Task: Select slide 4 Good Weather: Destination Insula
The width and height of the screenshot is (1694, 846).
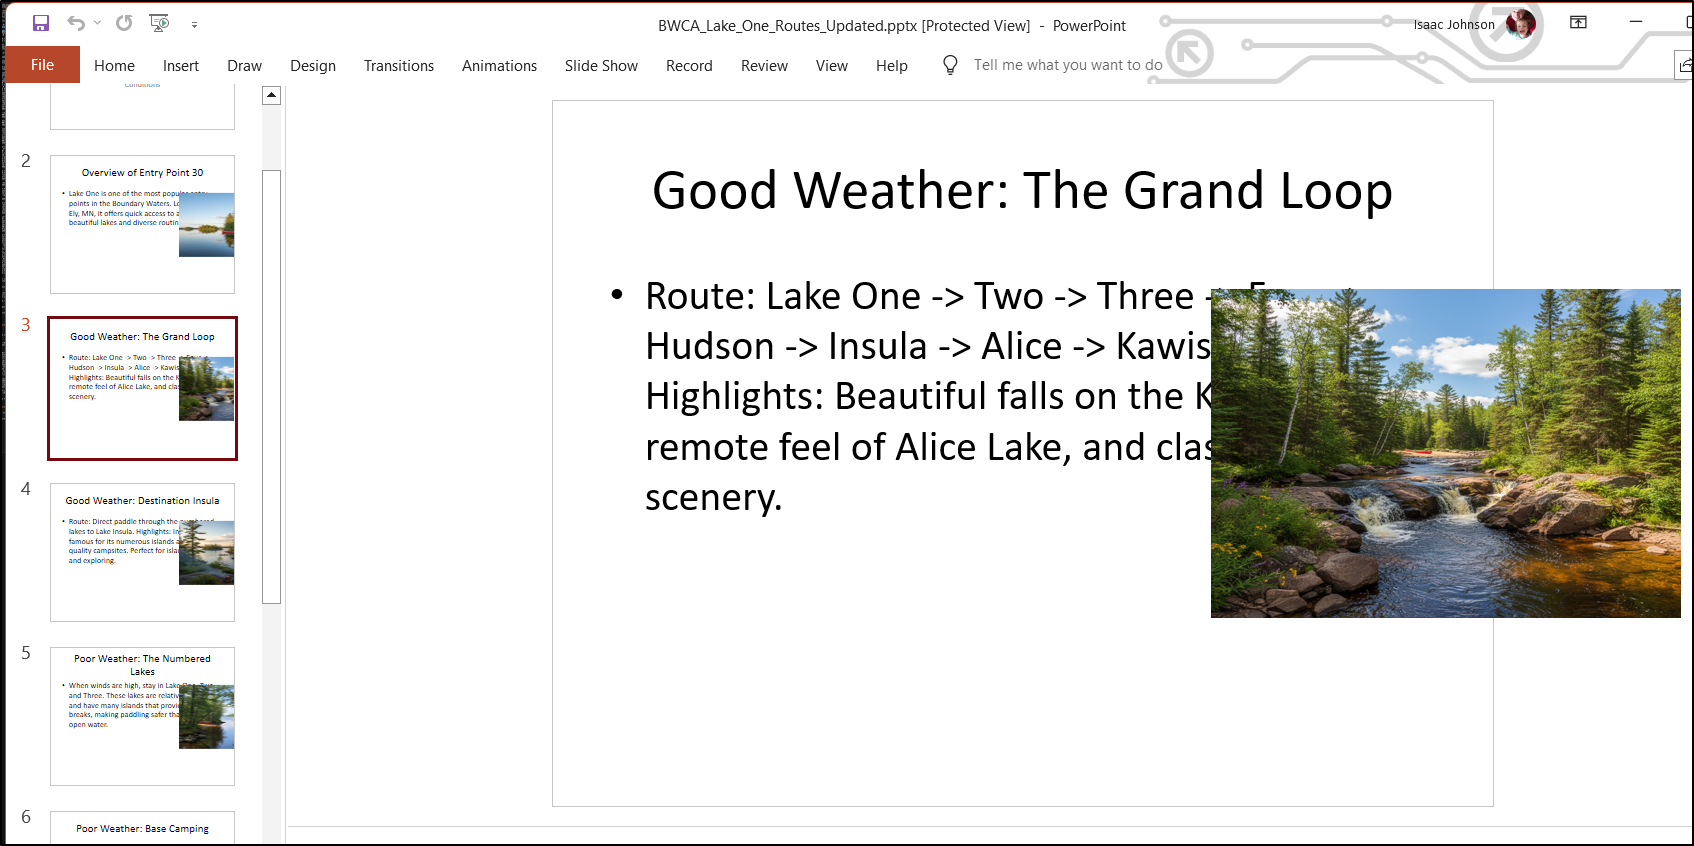Action: click(142, 552)
